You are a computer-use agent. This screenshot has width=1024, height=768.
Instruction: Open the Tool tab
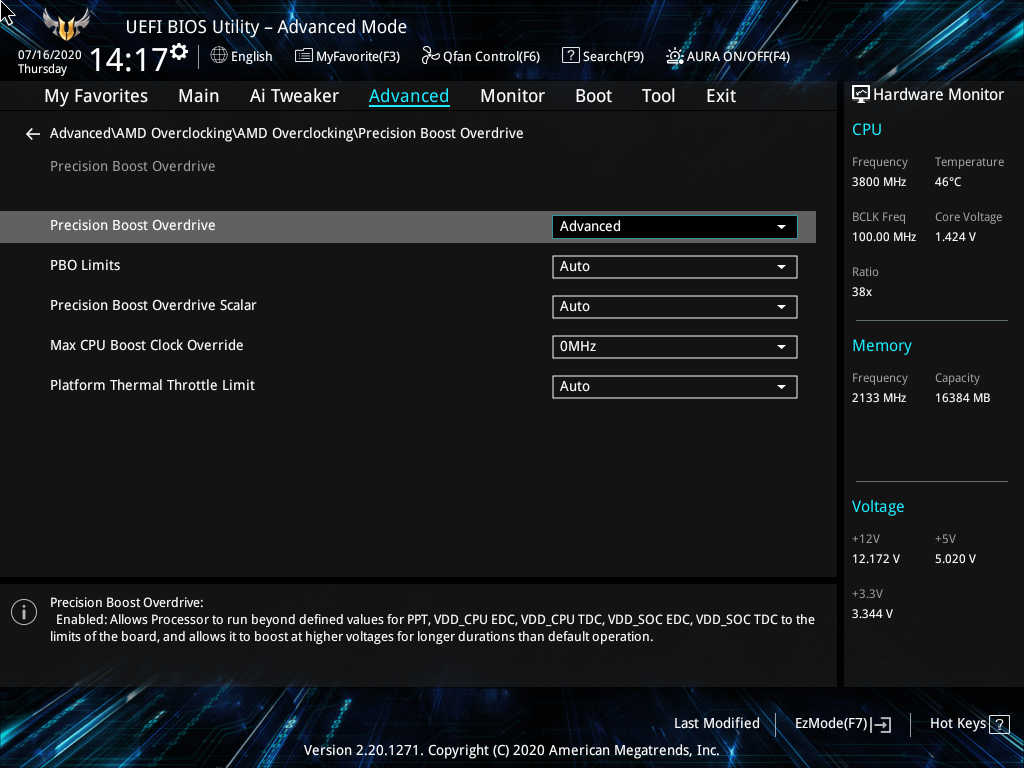[658, 96]
